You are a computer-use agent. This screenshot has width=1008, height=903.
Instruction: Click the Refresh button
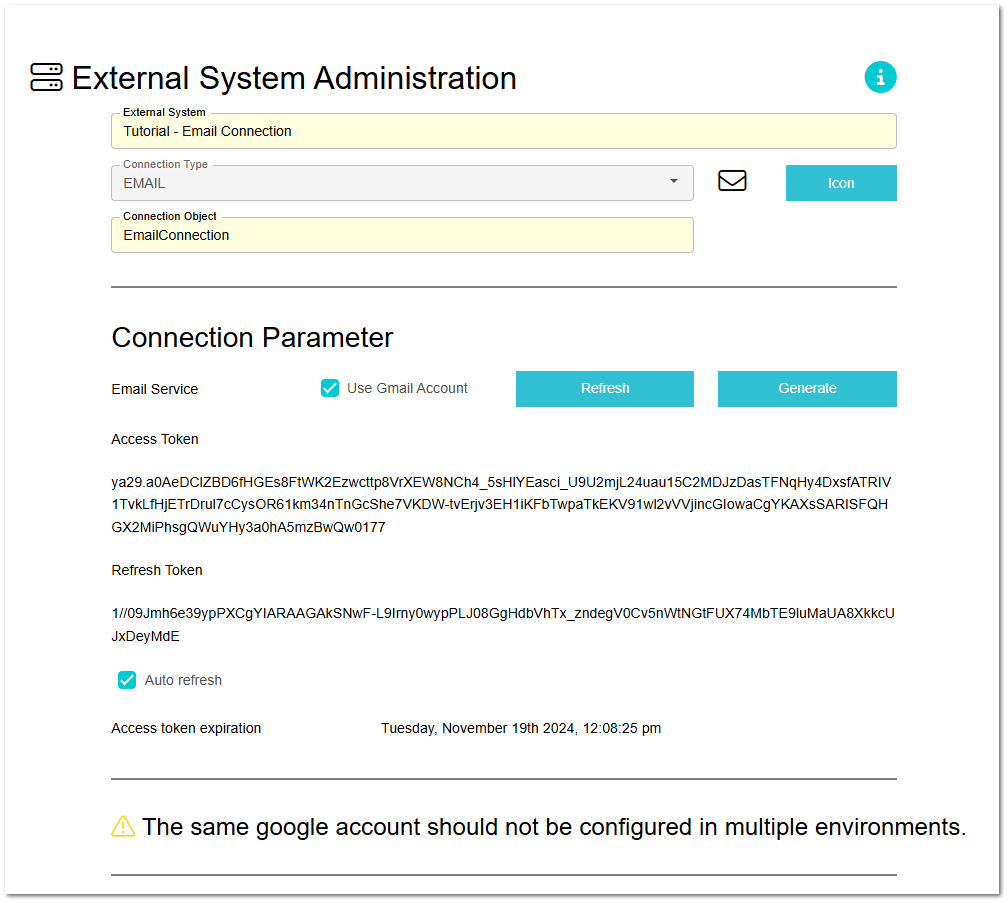click(x=604, y=388)
